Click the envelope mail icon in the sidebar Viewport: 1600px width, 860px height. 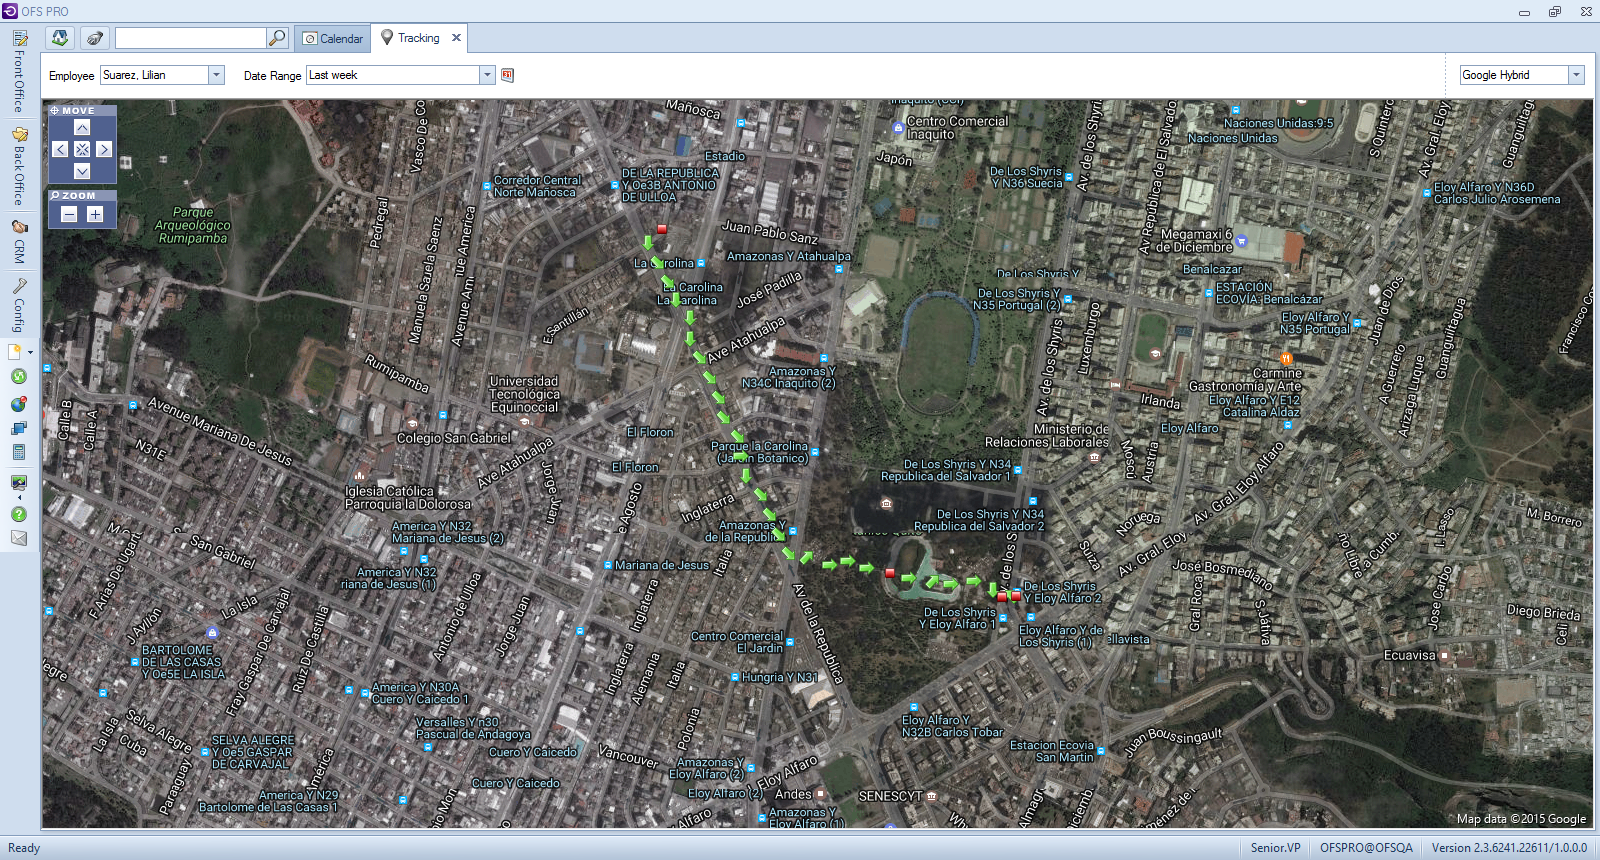coord(18,538)
